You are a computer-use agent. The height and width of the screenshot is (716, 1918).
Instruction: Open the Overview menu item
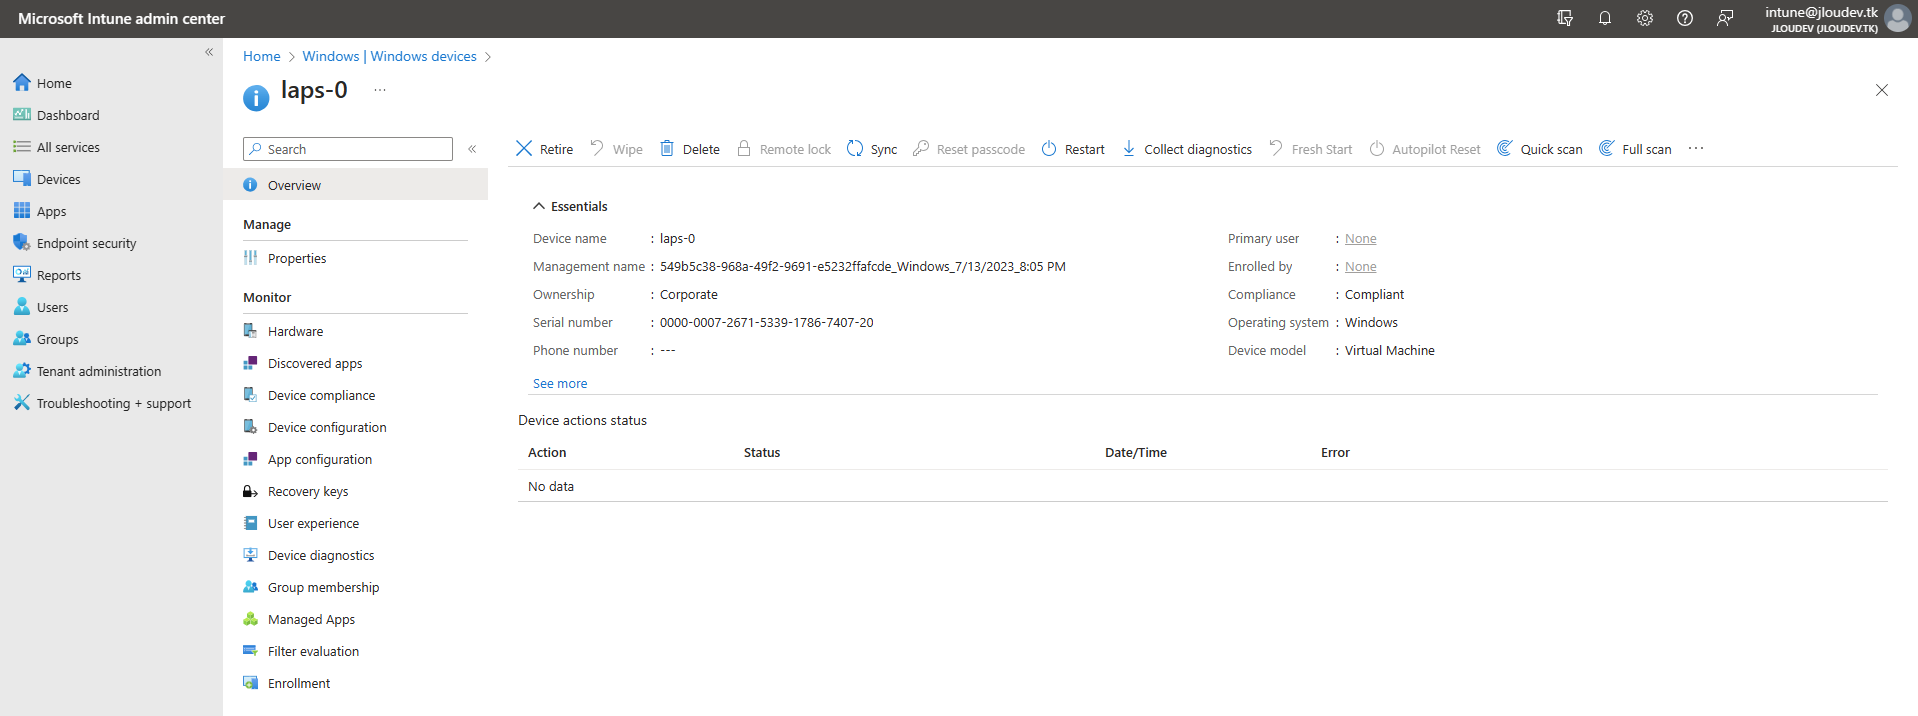tap(356, 185)
